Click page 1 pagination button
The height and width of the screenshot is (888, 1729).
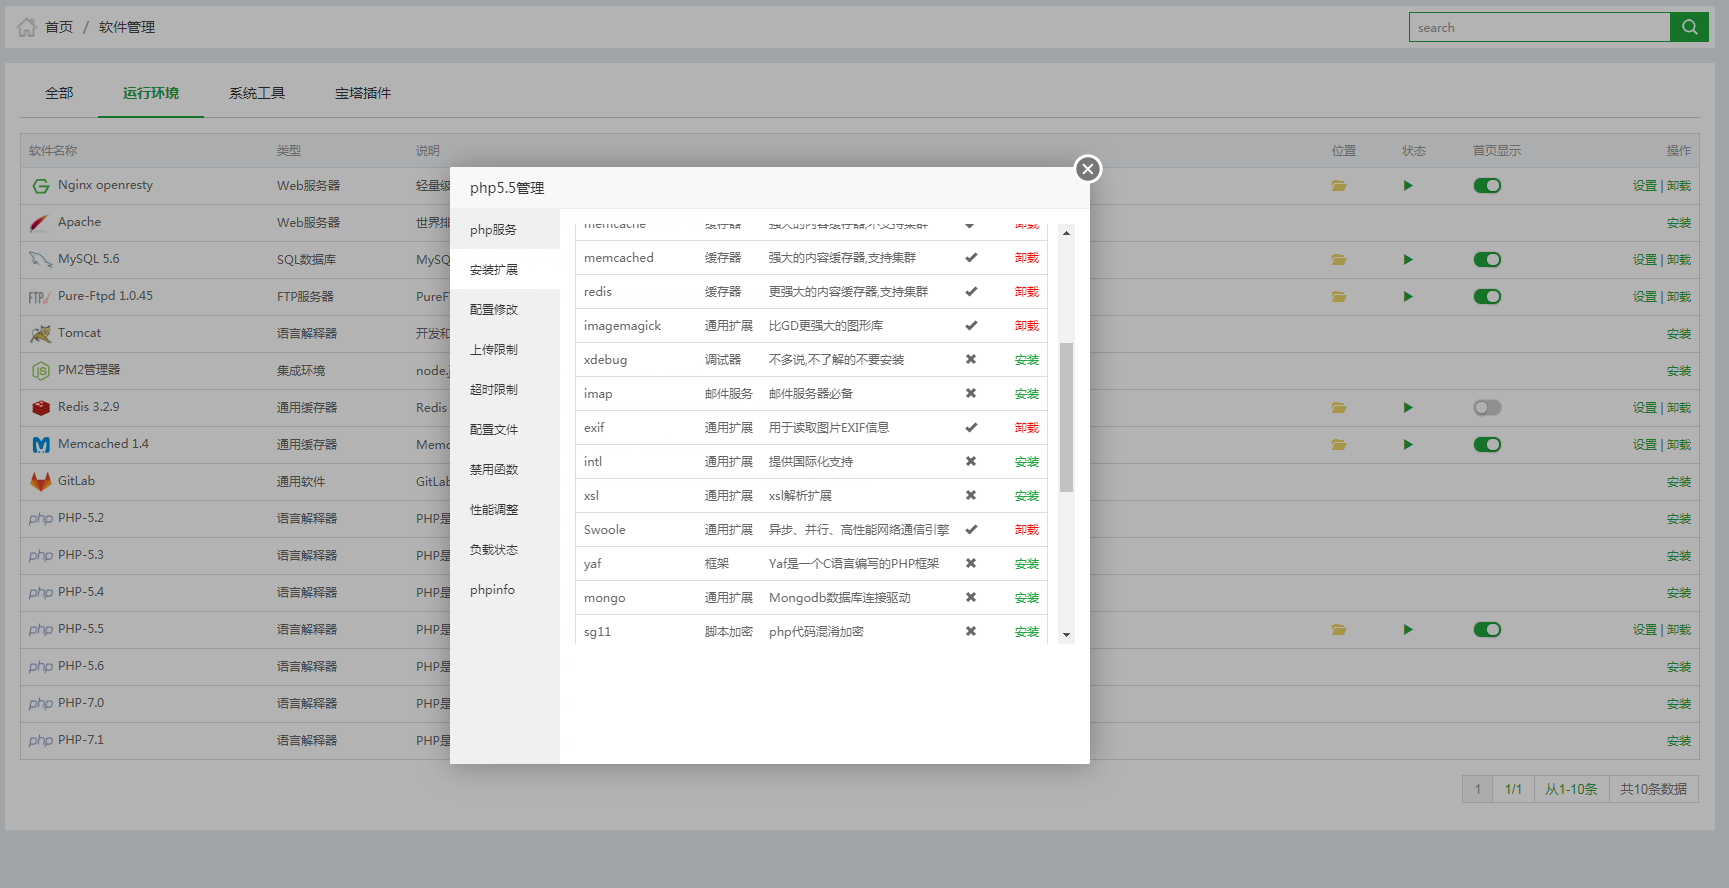click(x=1477, y=789)
